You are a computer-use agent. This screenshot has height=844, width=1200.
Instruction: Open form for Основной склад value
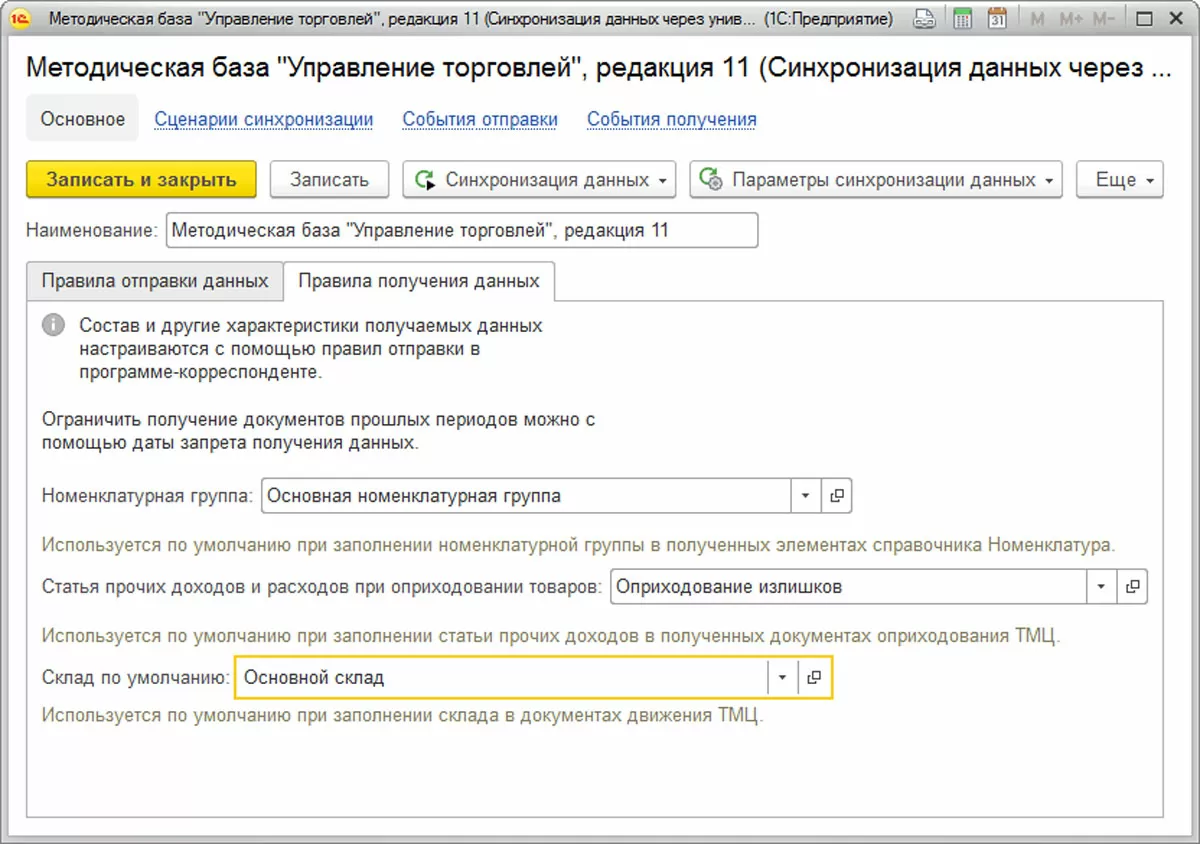814,677
